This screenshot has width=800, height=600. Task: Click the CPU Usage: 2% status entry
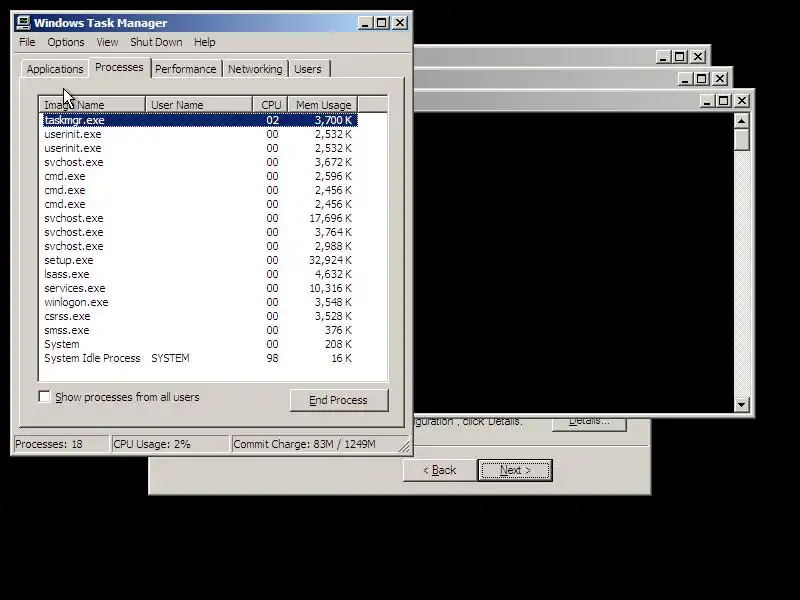point(170,444)
